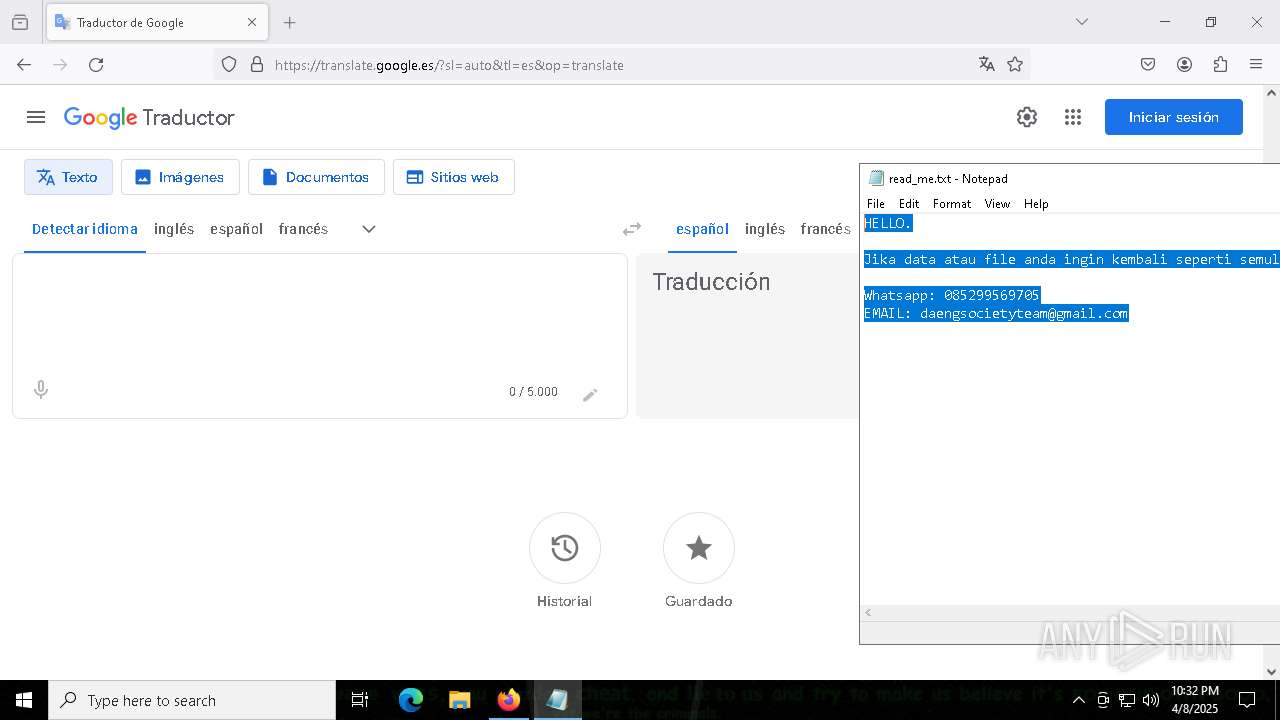Screen dimensions: 1280x720
Task: Click the handwriting pencil input icon
Action: [x=590, y=395]
